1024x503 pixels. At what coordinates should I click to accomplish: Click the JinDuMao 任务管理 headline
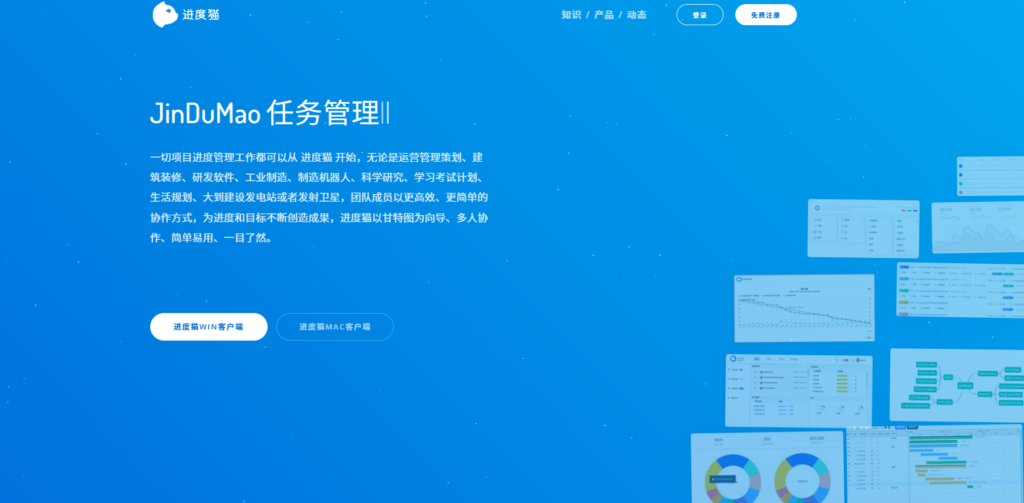click(270, 112)
